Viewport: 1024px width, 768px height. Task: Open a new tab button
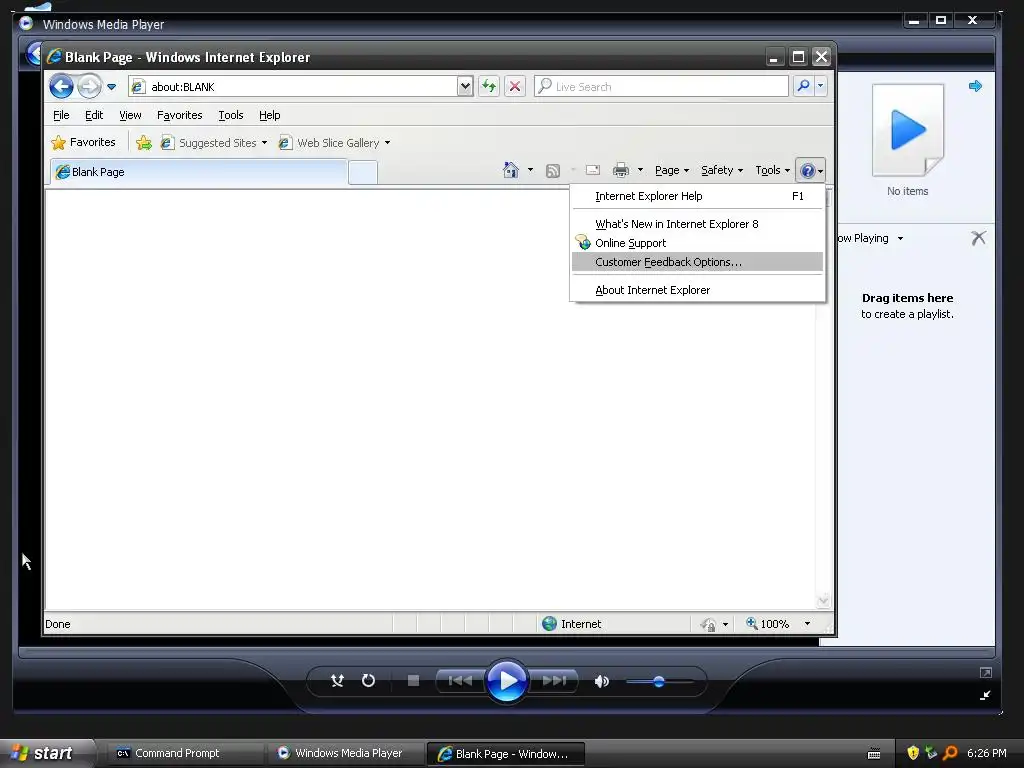[x=362, y=172]
